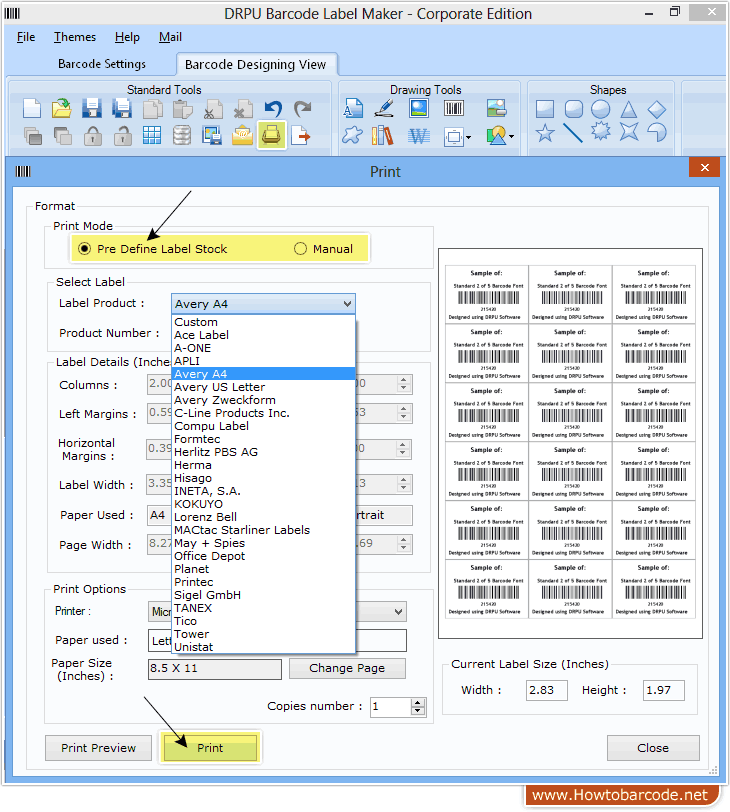Click the Close button in Print dialog
This screenshot has height=812, width=730.
click(652, 748)
